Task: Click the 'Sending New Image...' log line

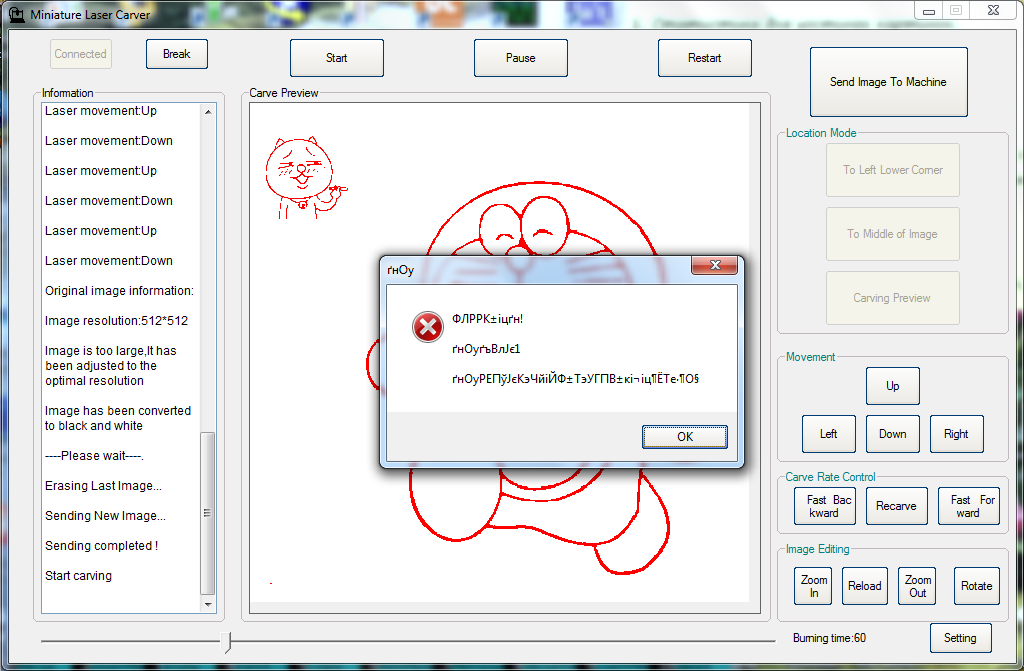Action: (x=105, y=516)
